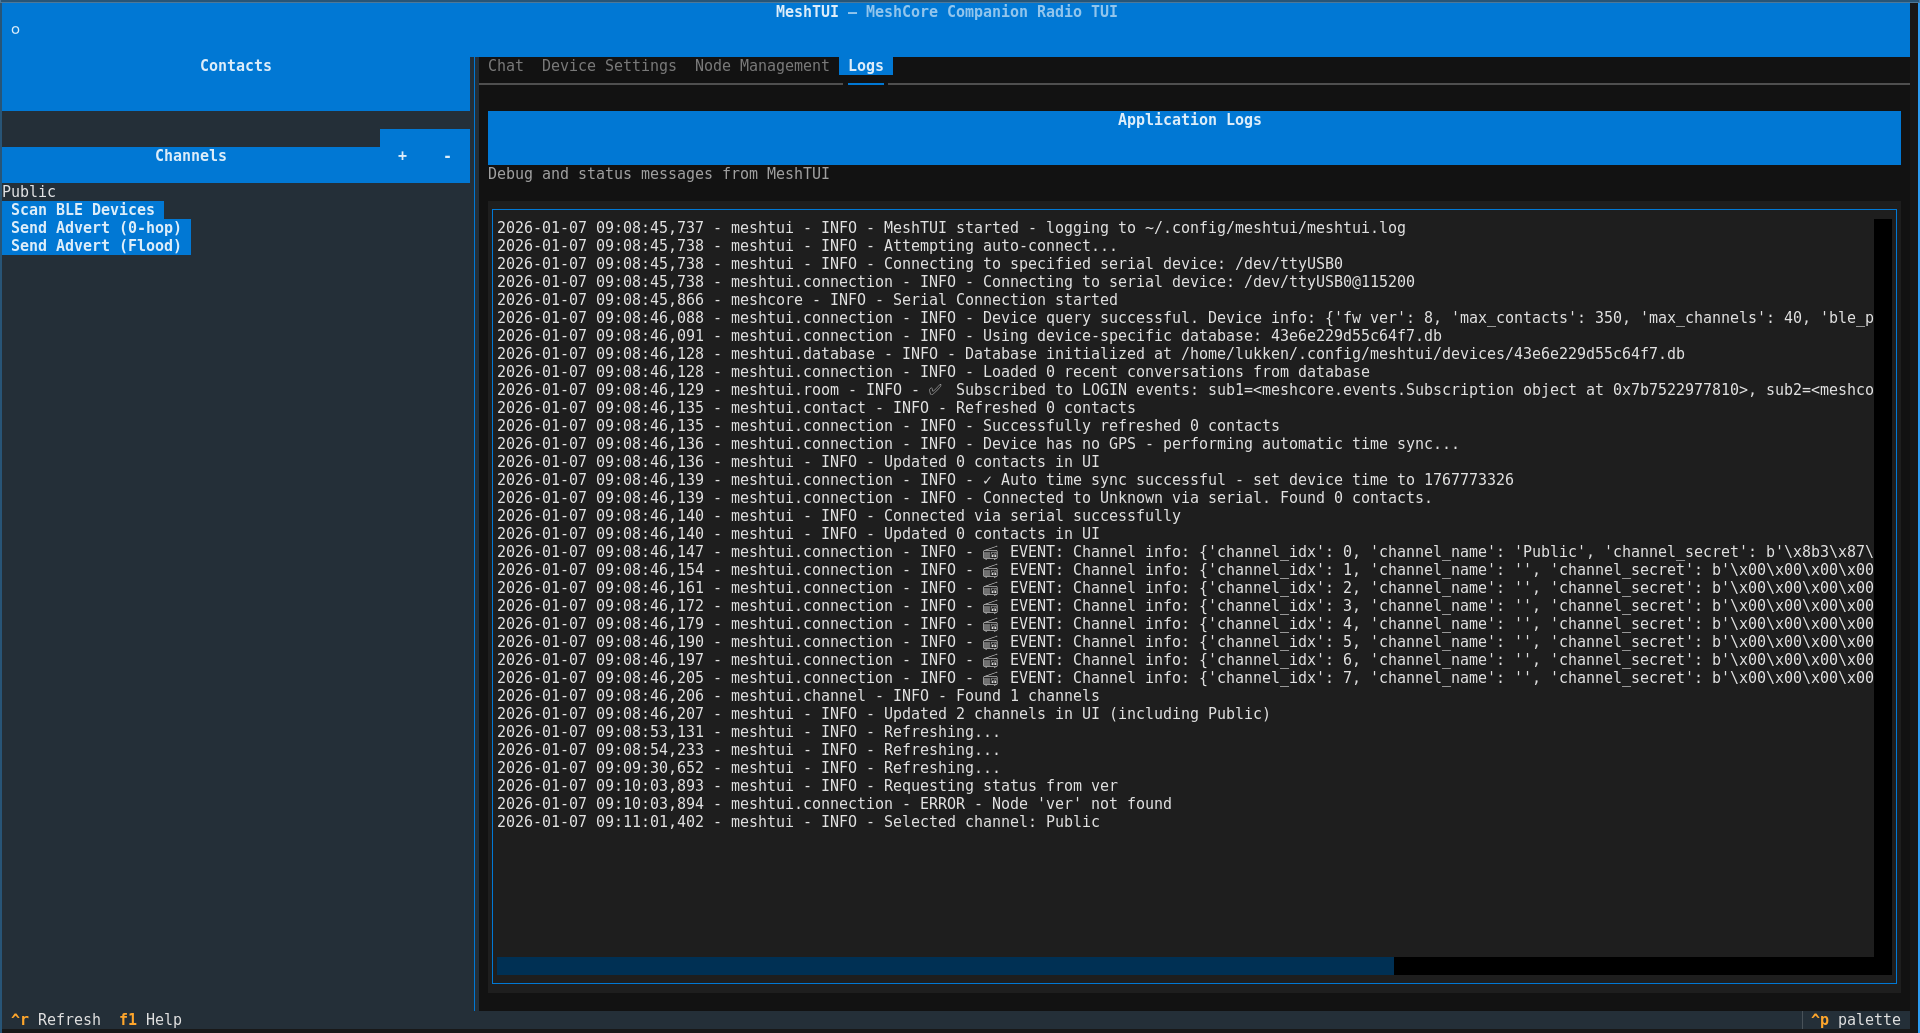The height and width of the screenshot is (1033, 1920).
Task: Click Refresh in the footer bar
Action: (x=57, y=1019)
